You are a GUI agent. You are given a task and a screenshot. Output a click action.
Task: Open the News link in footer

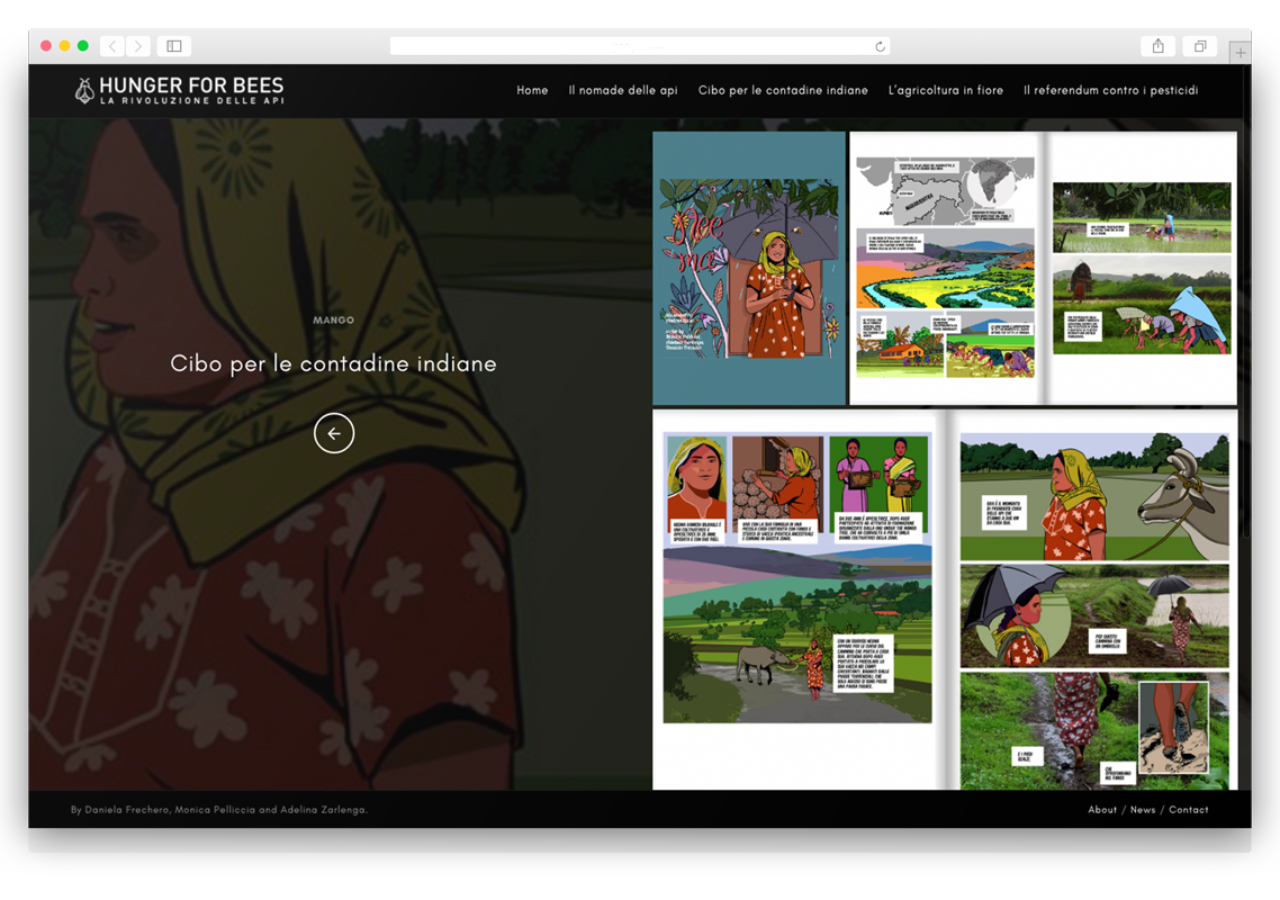(x=1143, y=810)
